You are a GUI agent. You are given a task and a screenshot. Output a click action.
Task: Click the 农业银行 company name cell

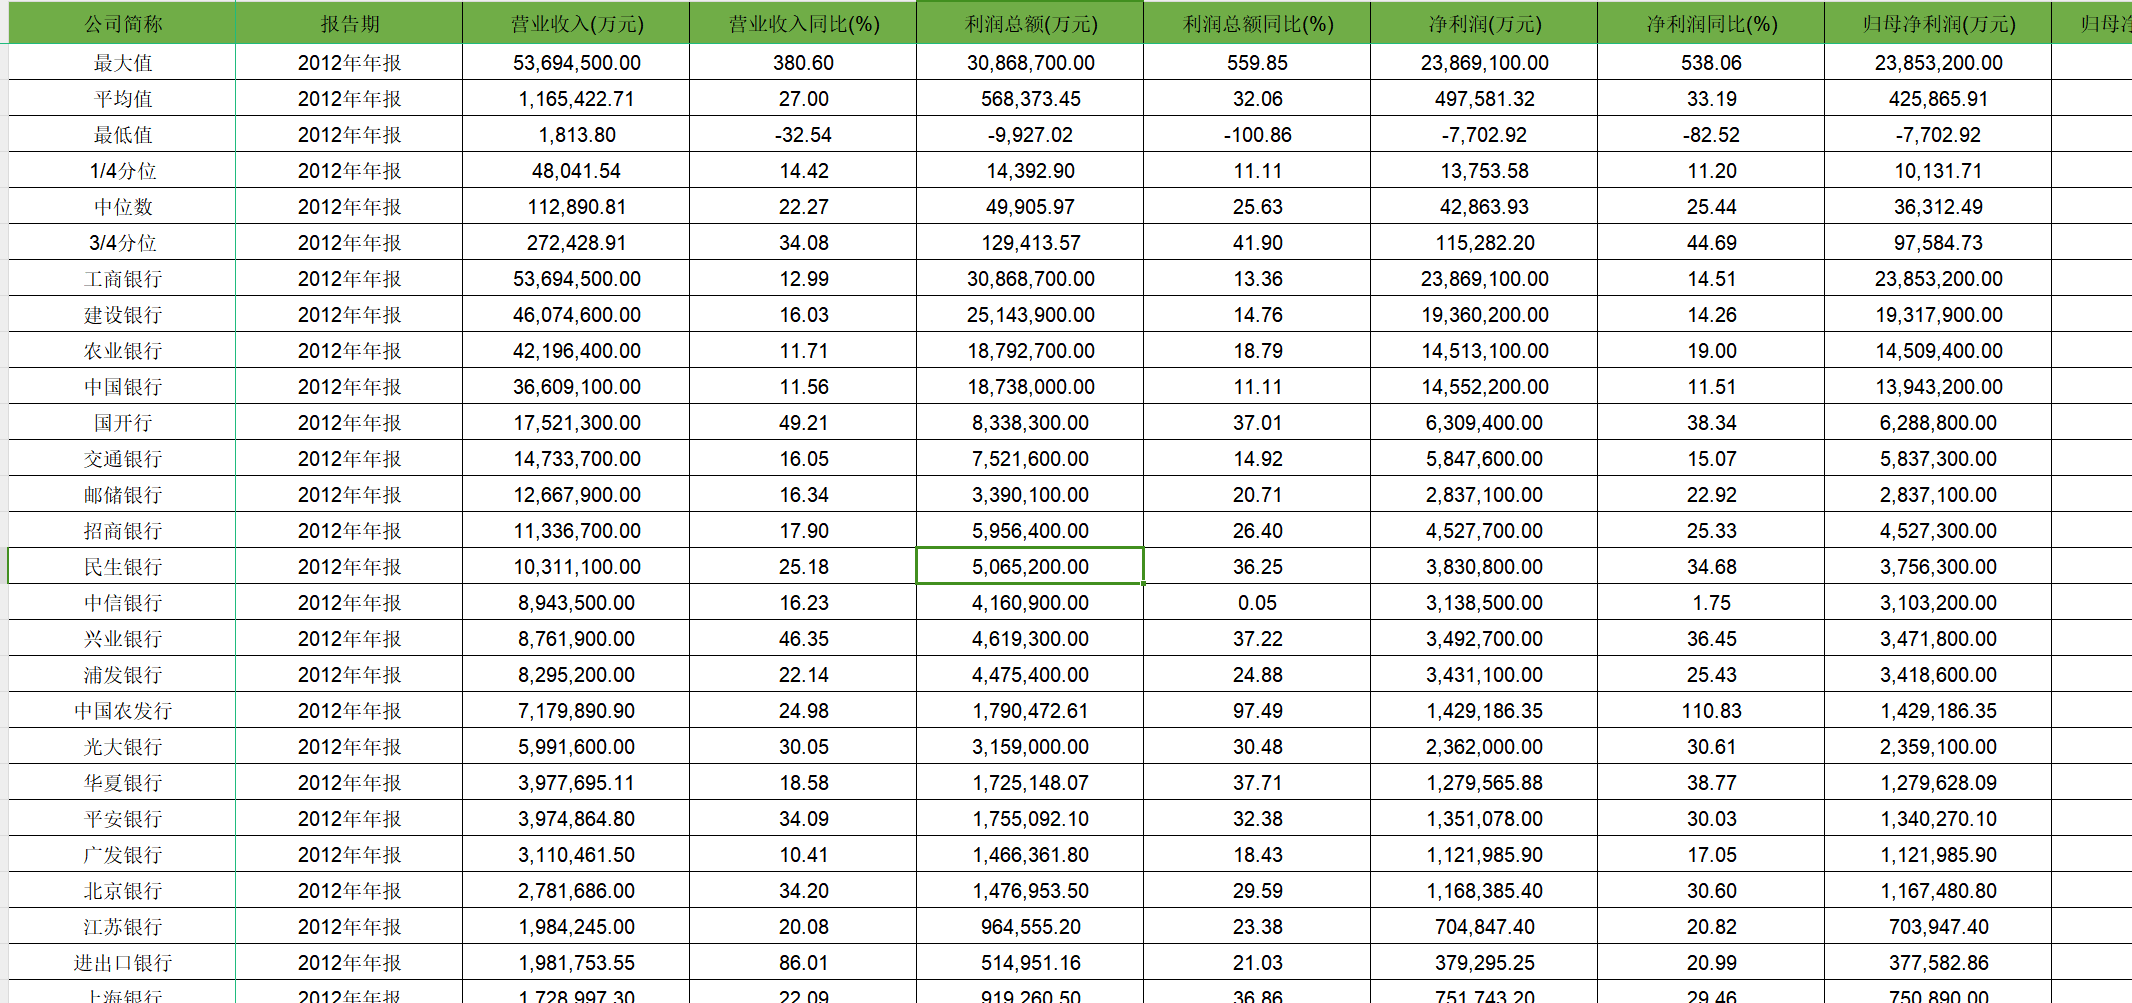pyautogui.click(x=122, y=350)
